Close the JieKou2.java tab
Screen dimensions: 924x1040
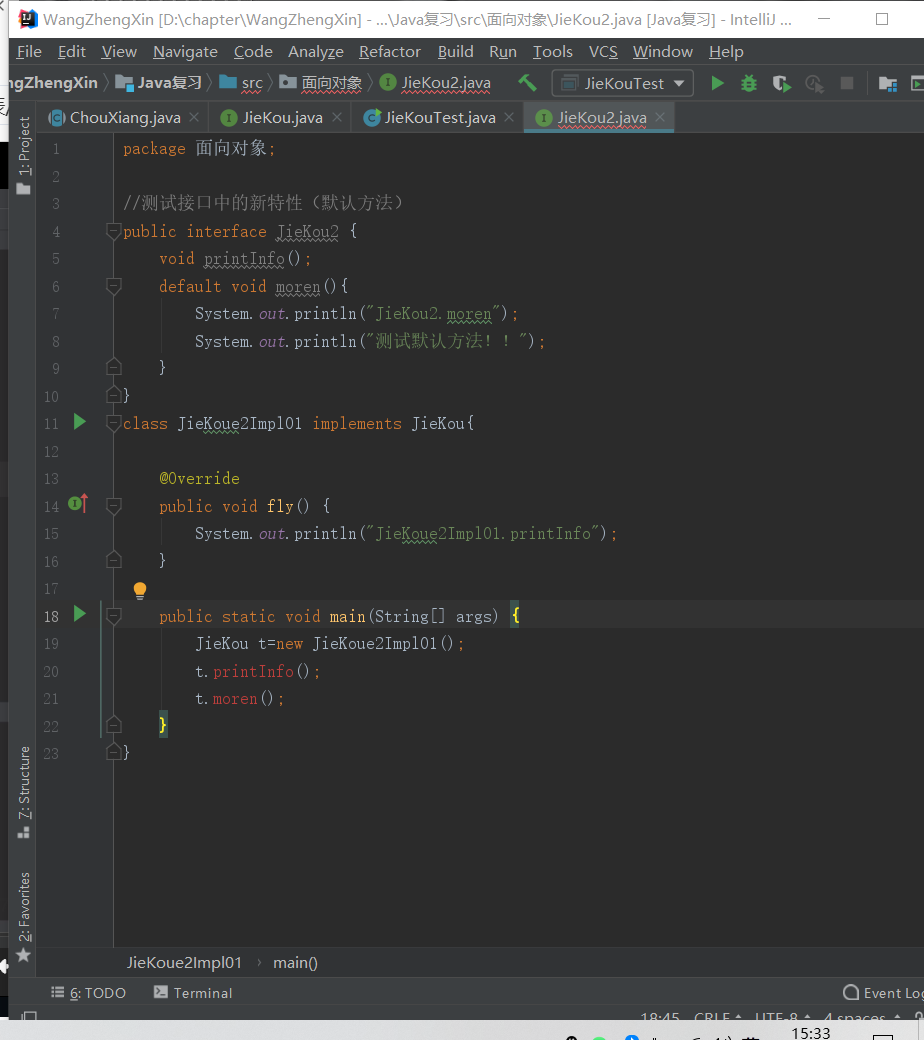pyautogui.click(x=660, y=117)
